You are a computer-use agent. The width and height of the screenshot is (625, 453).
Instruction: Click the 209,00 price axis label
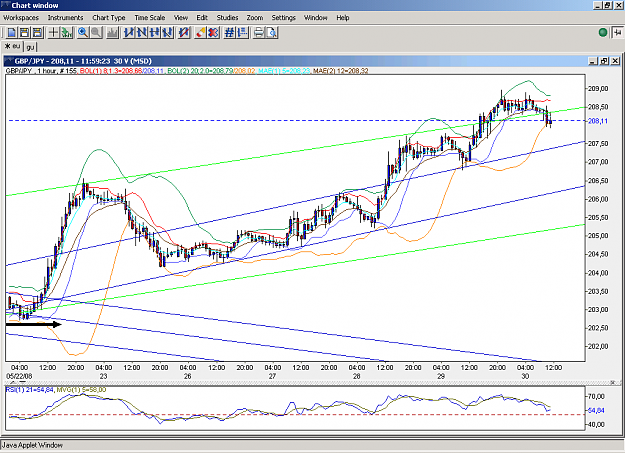tap(598, 89)
